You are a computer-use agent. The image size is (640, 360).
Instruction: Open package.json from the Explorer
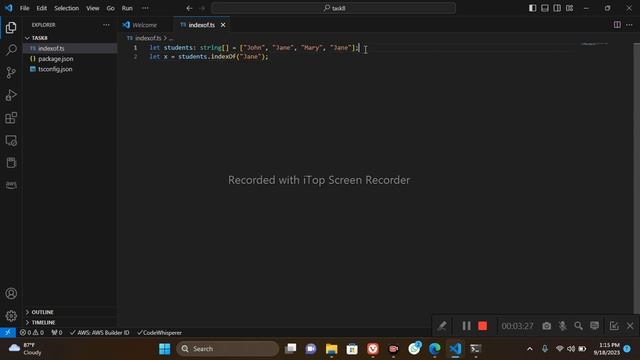(70, 59)
